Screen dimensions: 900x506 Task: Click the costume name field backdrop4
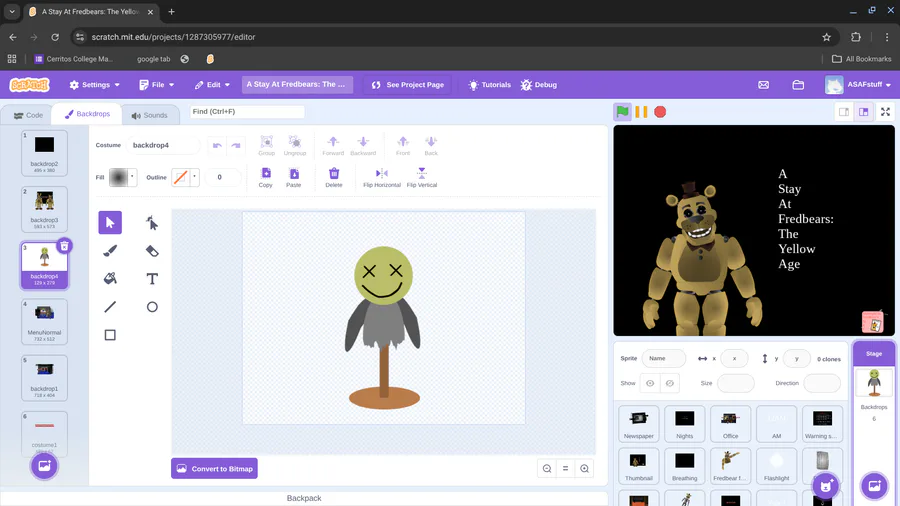pos(164,145)
